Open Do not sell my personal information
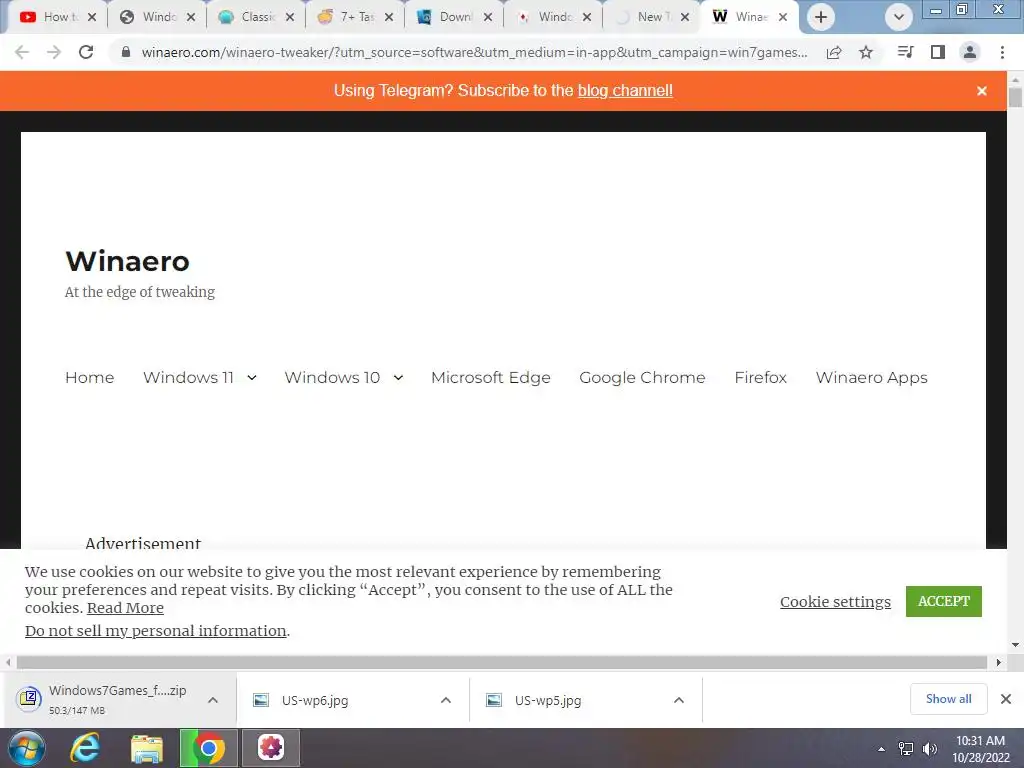Image resolution: width=1024 pixels, height=768 pixels. coord(155,631)
